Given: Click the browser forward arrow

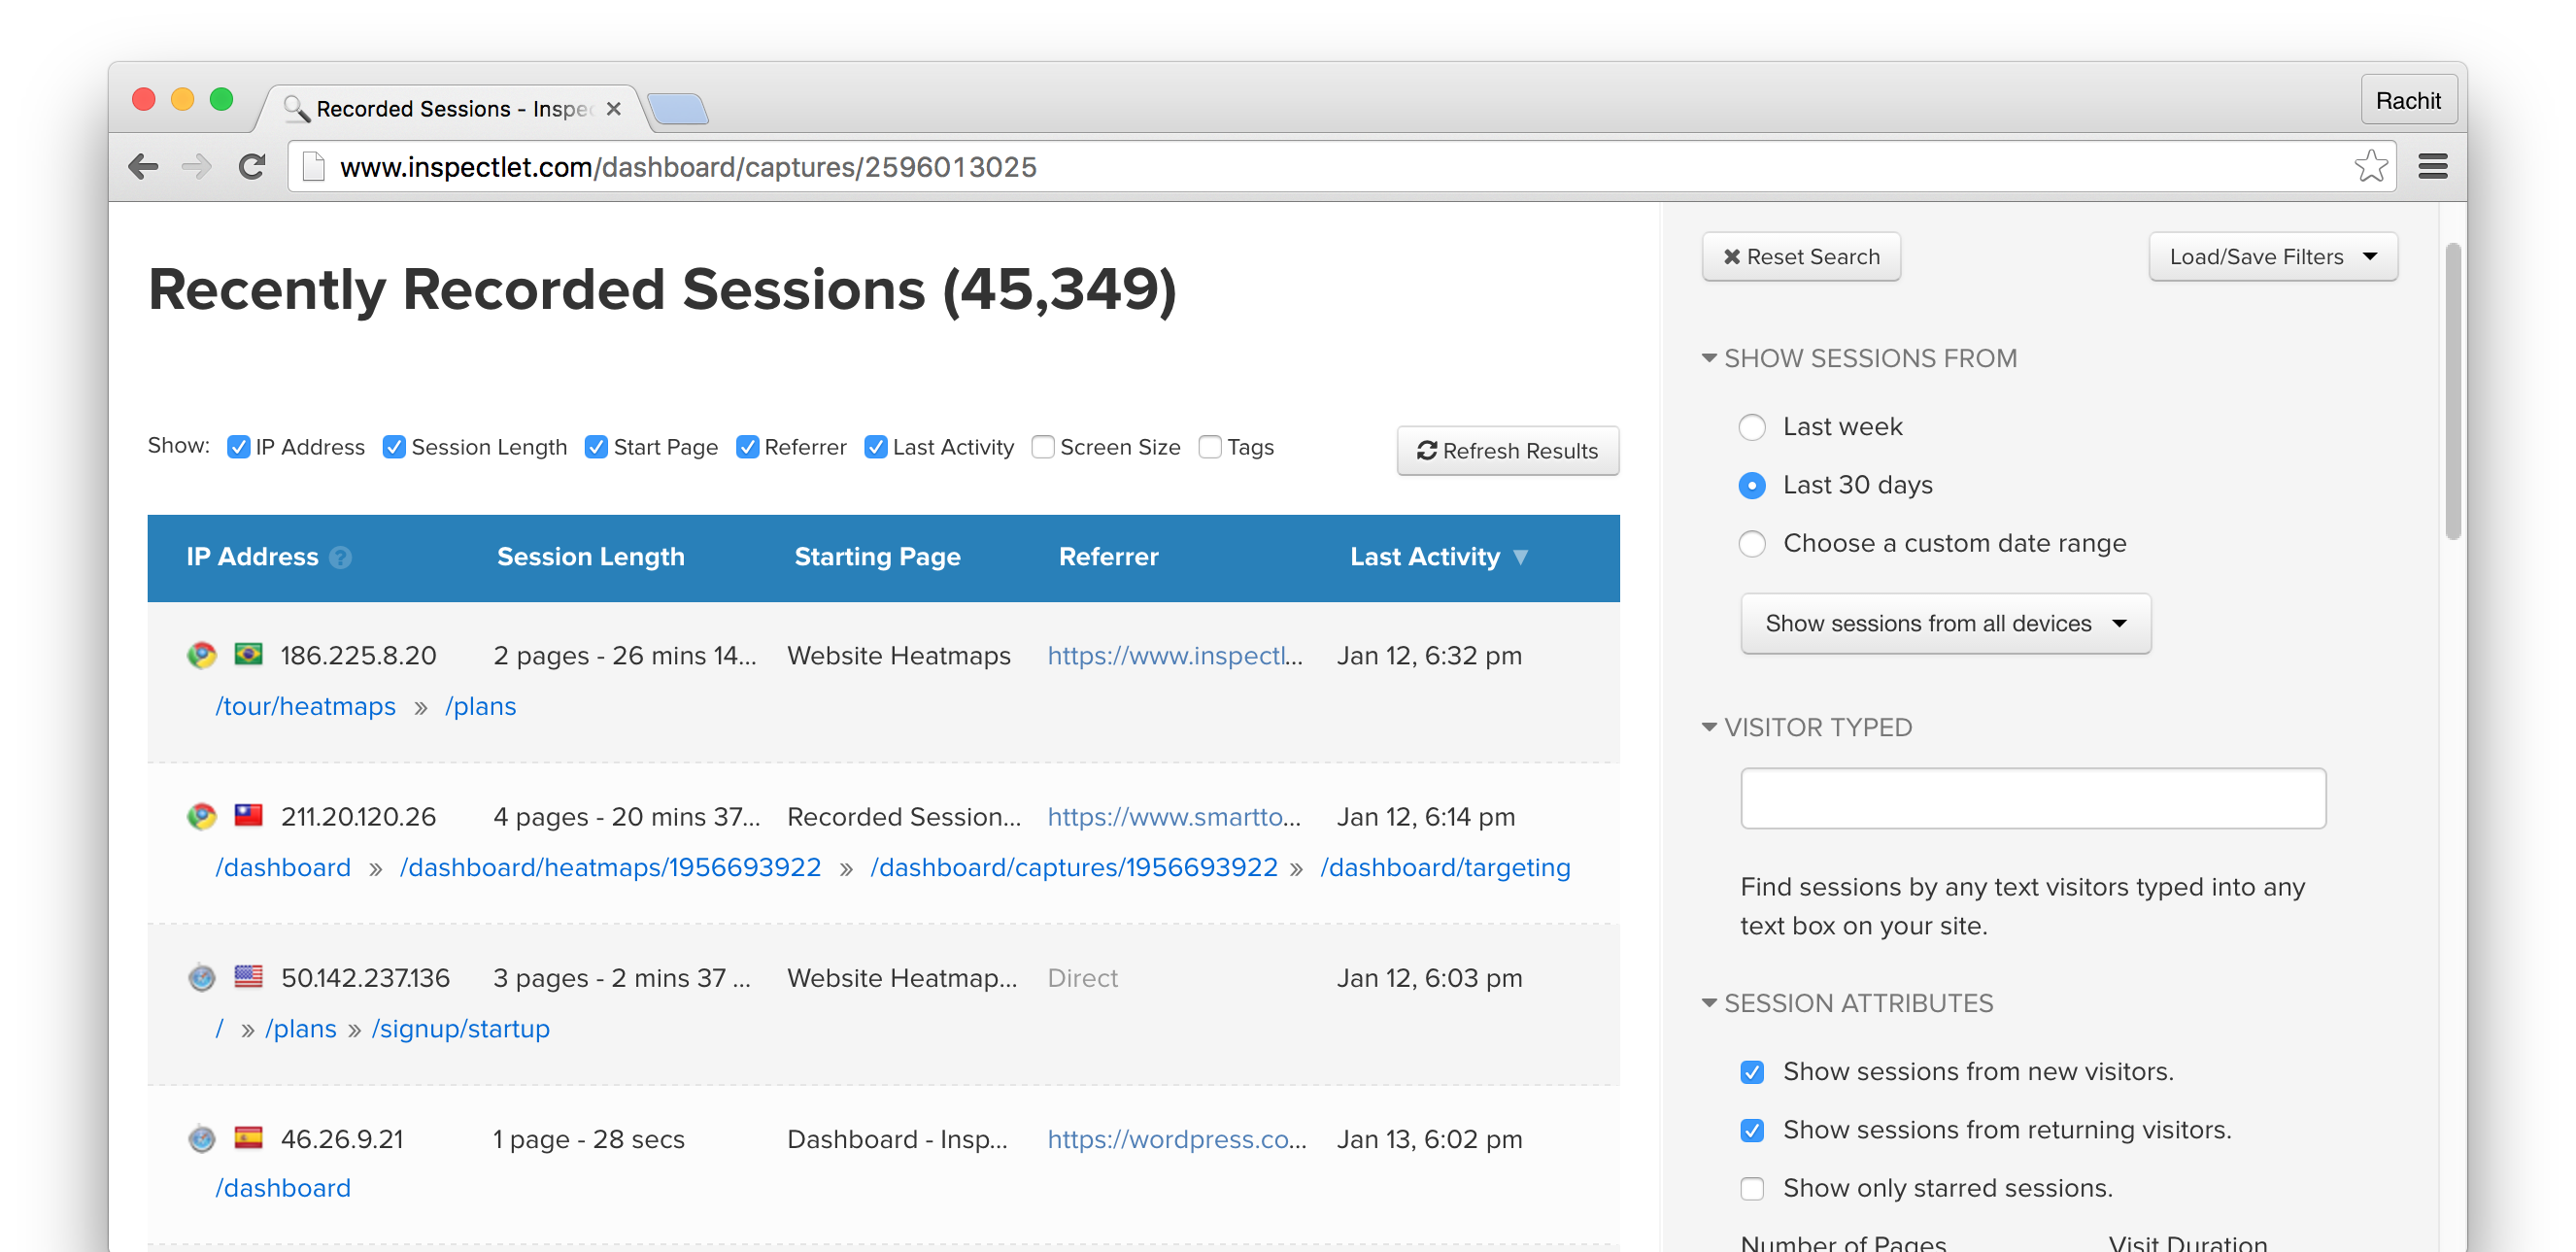Looking at the screenshot, I should coord(197,167).
